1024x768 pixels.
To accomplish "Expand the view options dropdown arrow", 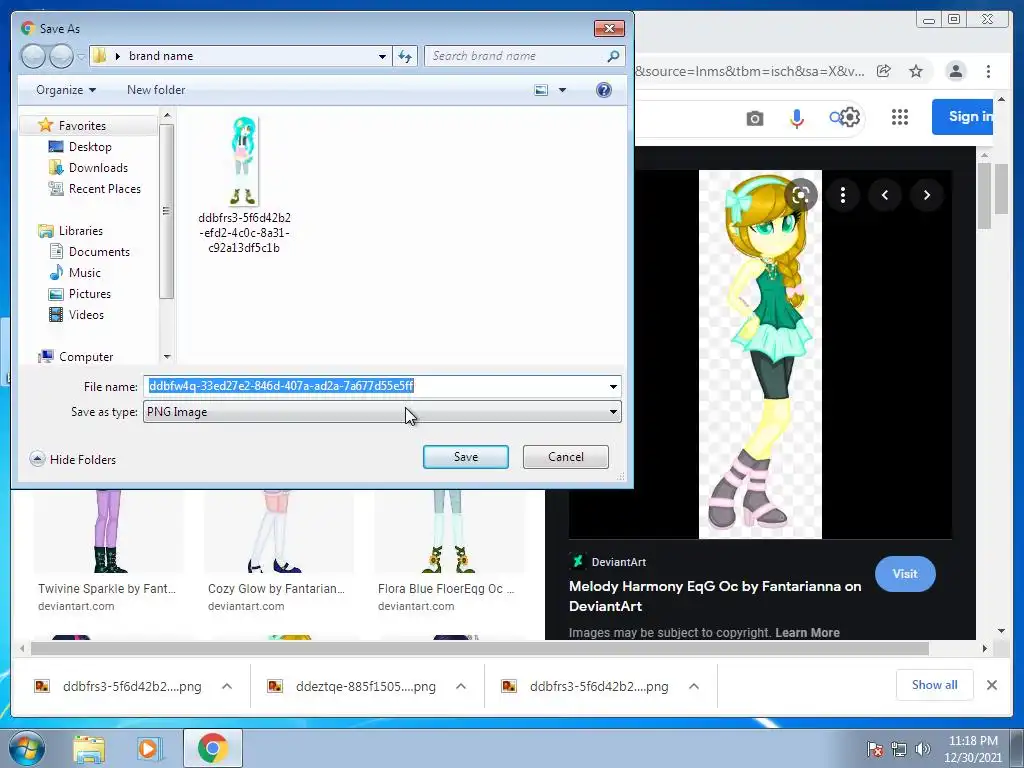I will click(x=562, y=90).
